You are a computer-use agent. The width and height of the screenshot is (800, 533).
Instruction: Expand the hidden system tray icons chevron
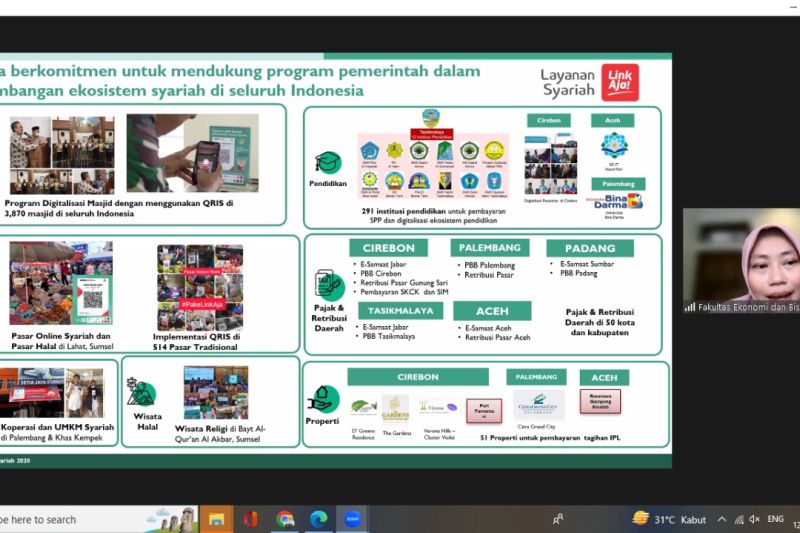tap(720, 519)
